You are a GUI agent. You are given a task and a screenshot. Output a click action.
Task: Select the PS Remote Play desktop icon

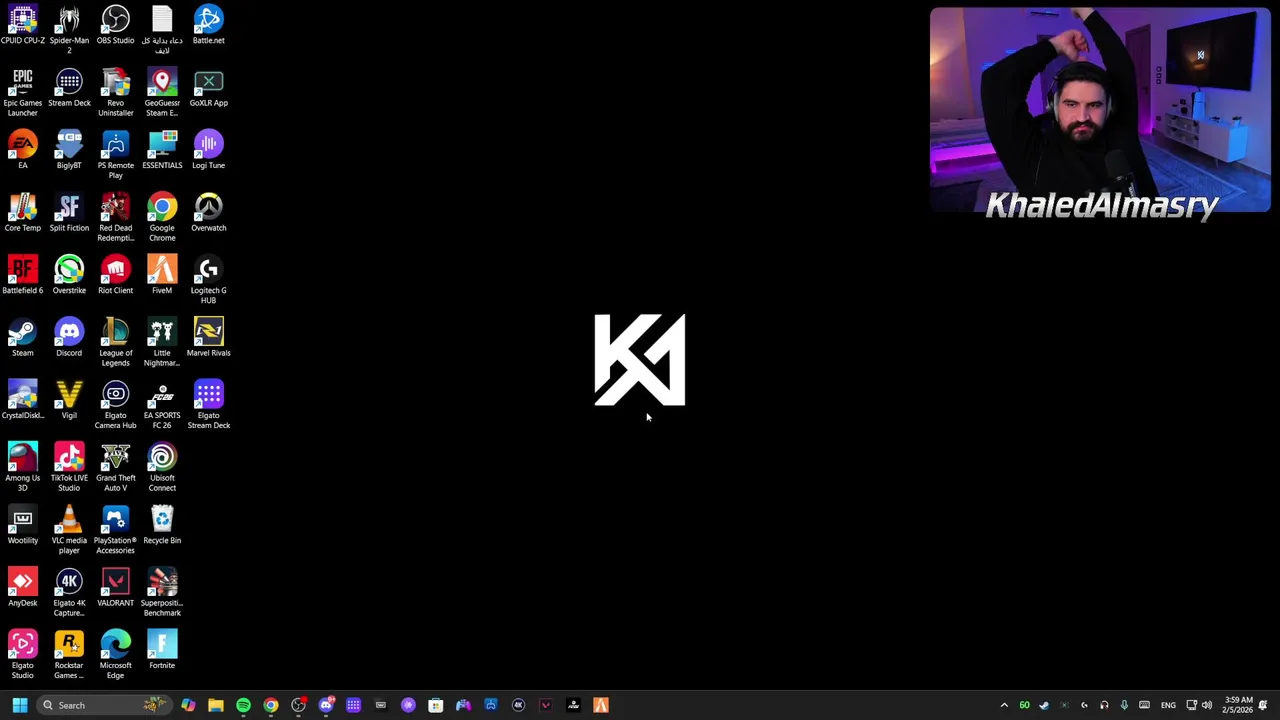[x=115, y=155]
